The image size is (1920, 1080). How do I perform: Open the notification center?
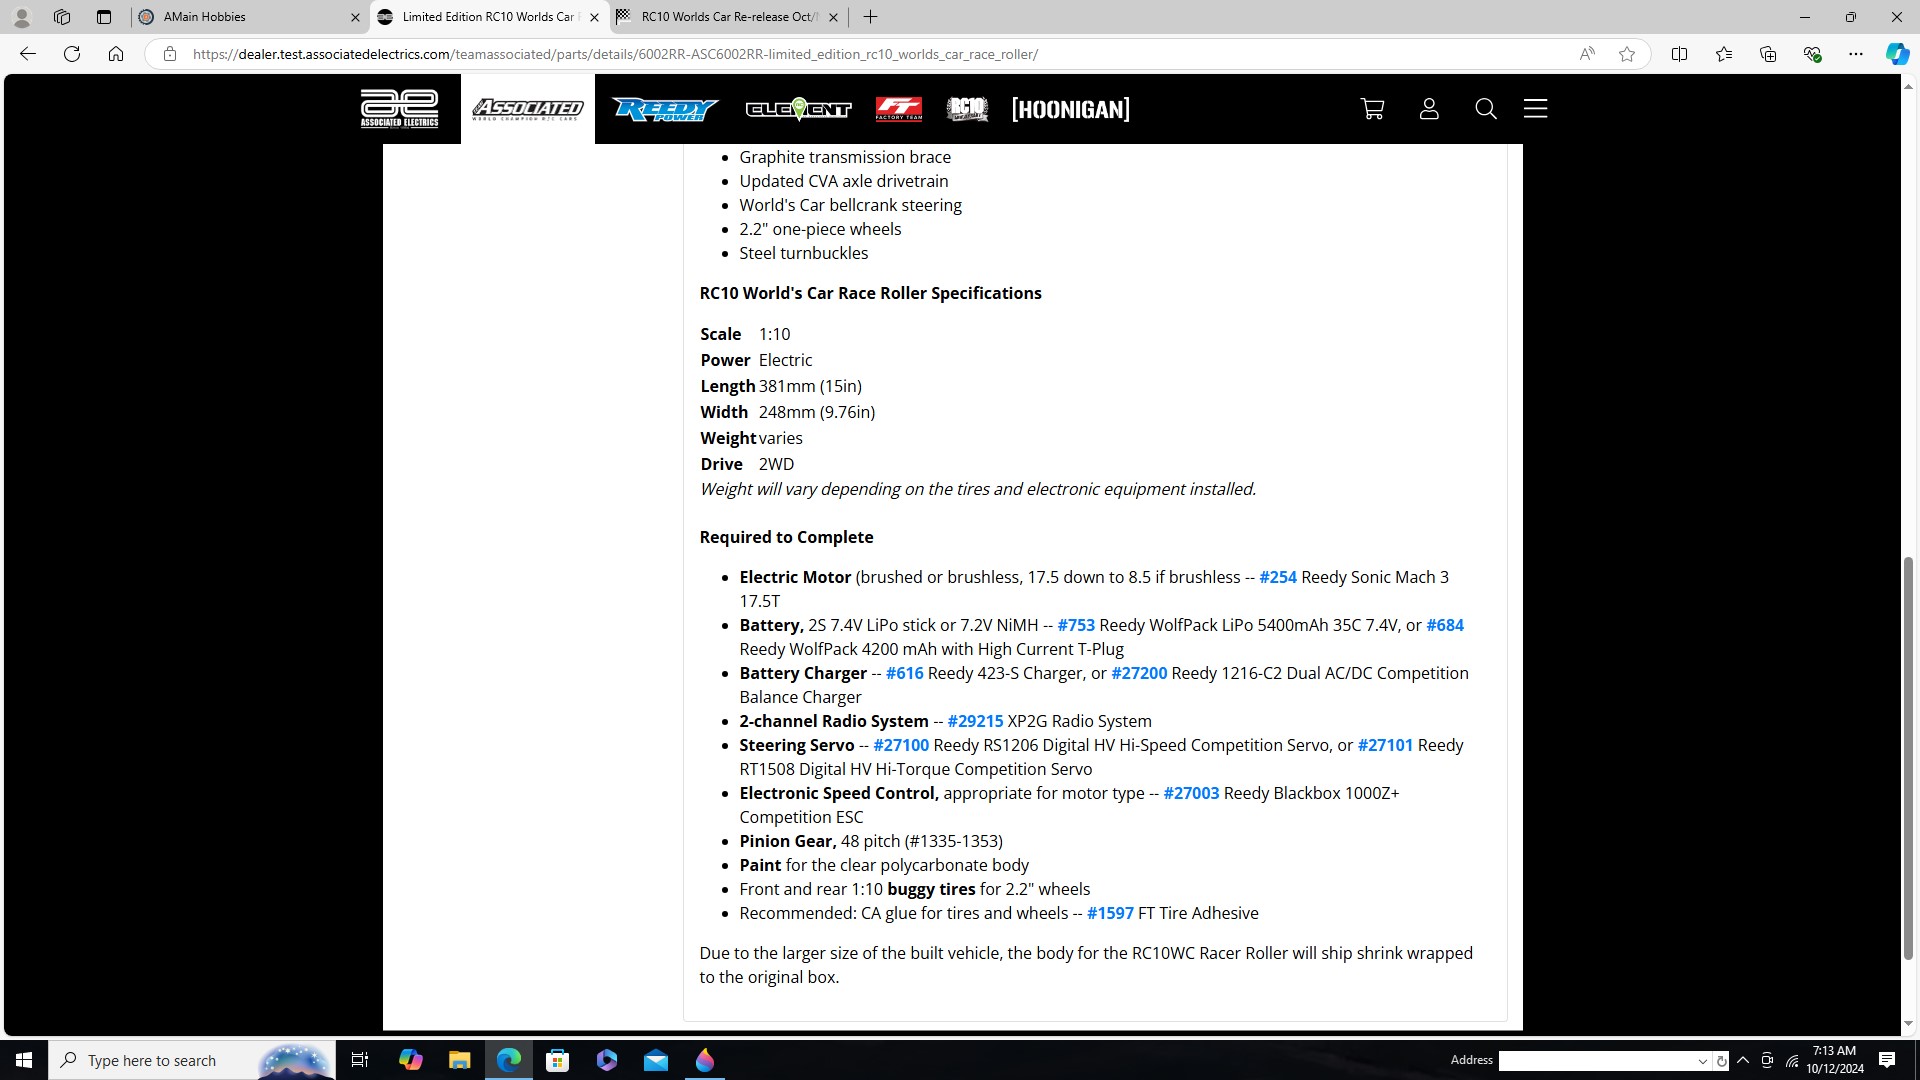coord(1887,1060)
